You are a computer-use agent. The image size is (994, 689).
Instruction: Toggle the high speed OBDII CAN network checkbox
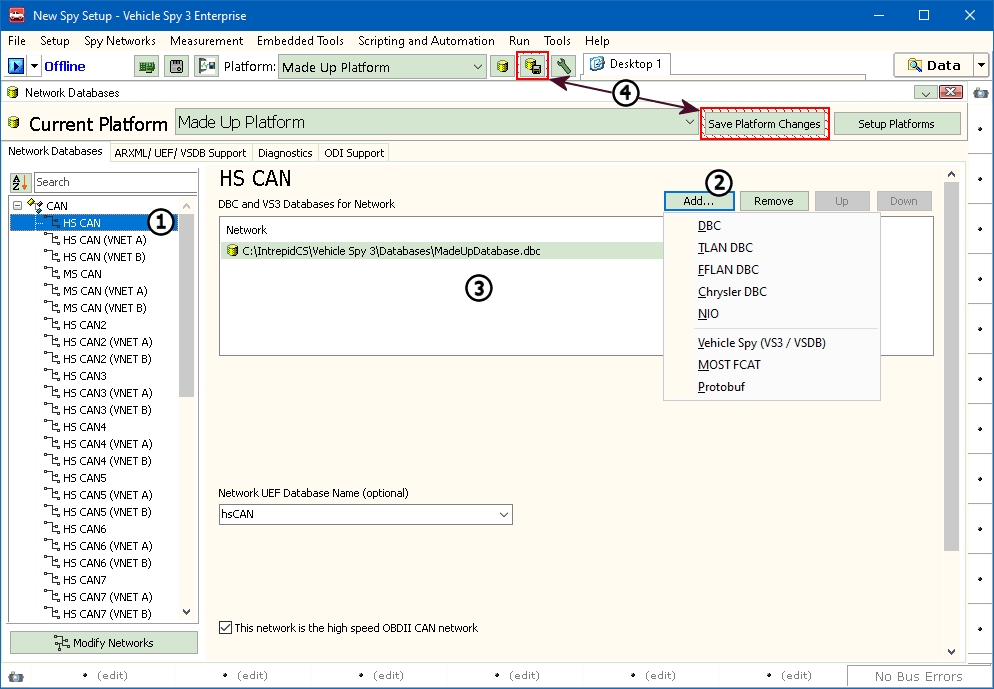pyautogui.click(x=225, y=628)
